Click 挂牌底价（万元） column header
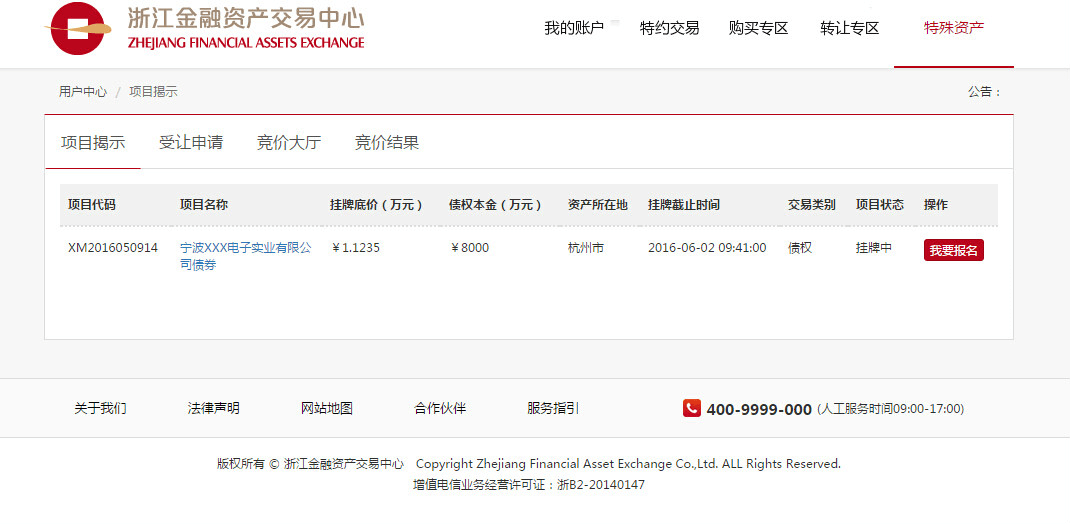The width and height of the screenshot is (1070, 524). coord(377,205)
